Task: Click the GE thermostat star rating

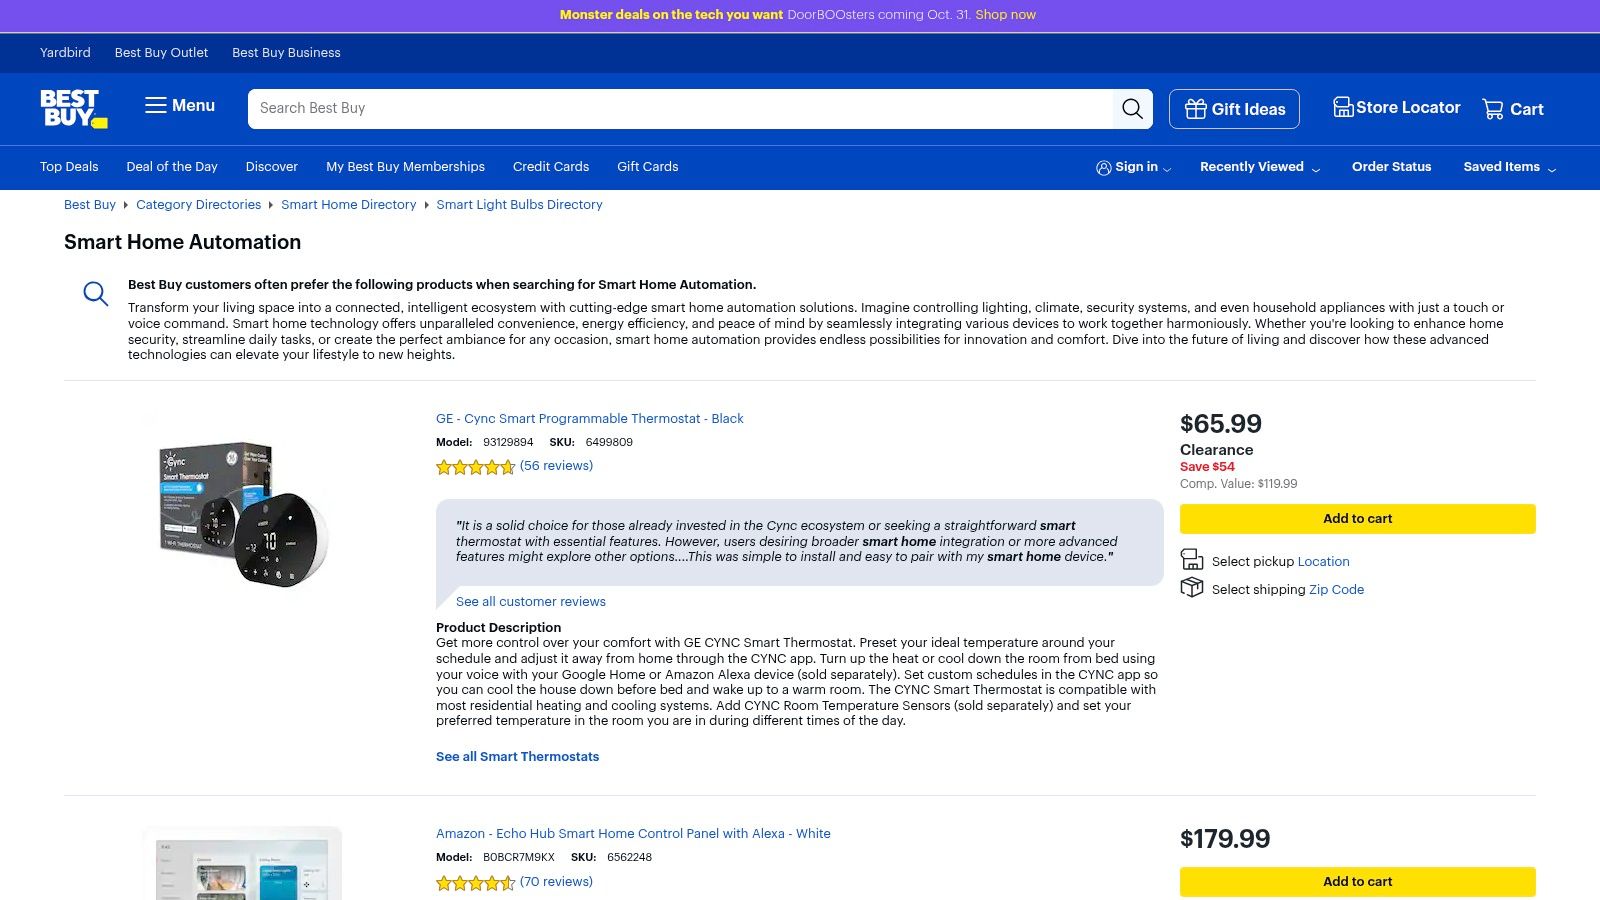Action: pos(475,467)
